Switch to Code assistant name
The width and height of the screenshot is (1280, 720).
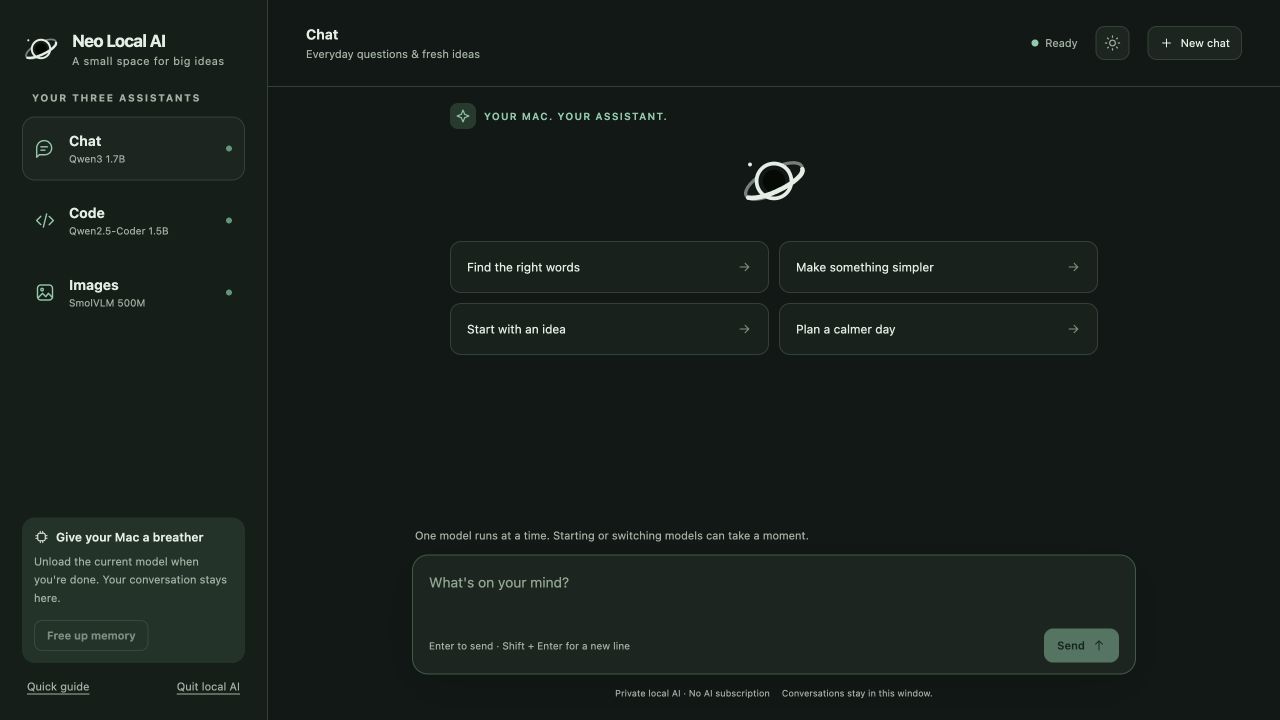[x=87, y=213]
